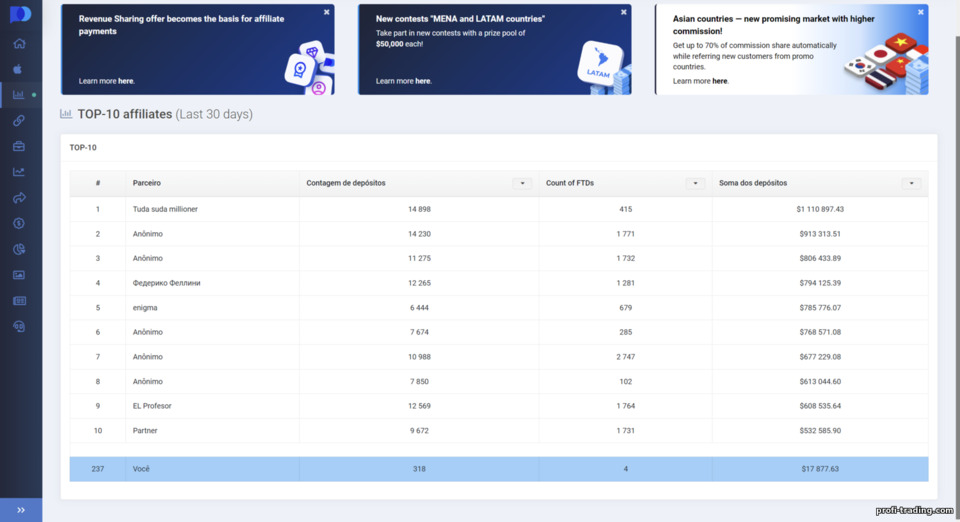This screenshot has height=522, width=960.
Task: Close the Revenue Sharing offer banner
Action: click(326, 12)
